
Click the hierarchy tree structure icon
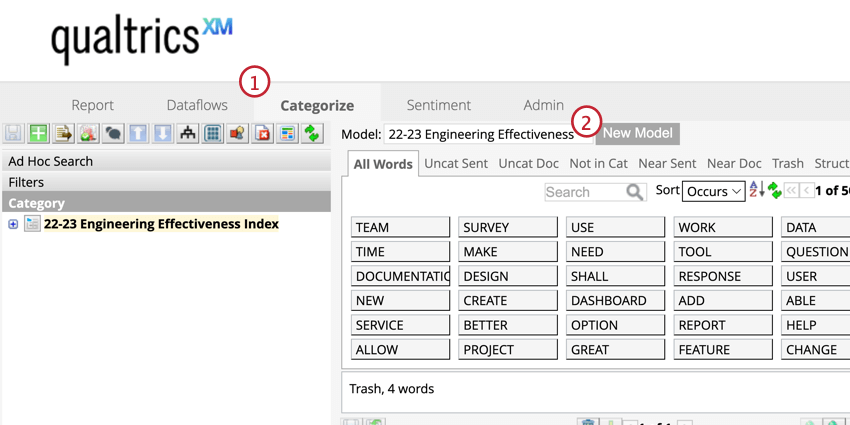pyautogui.click(x=188, y=133)
